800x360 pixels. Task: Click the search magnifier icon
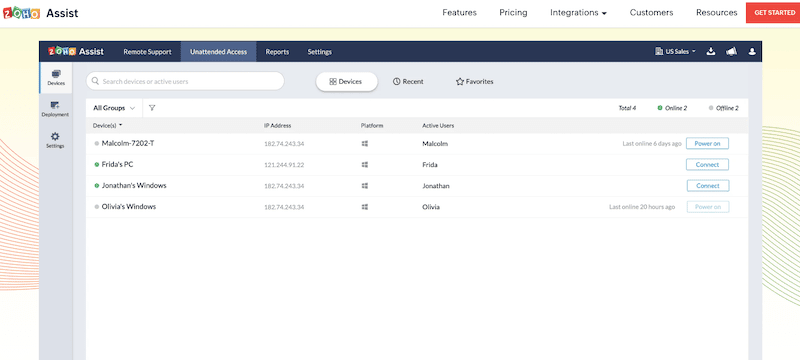tap(95, 81)
